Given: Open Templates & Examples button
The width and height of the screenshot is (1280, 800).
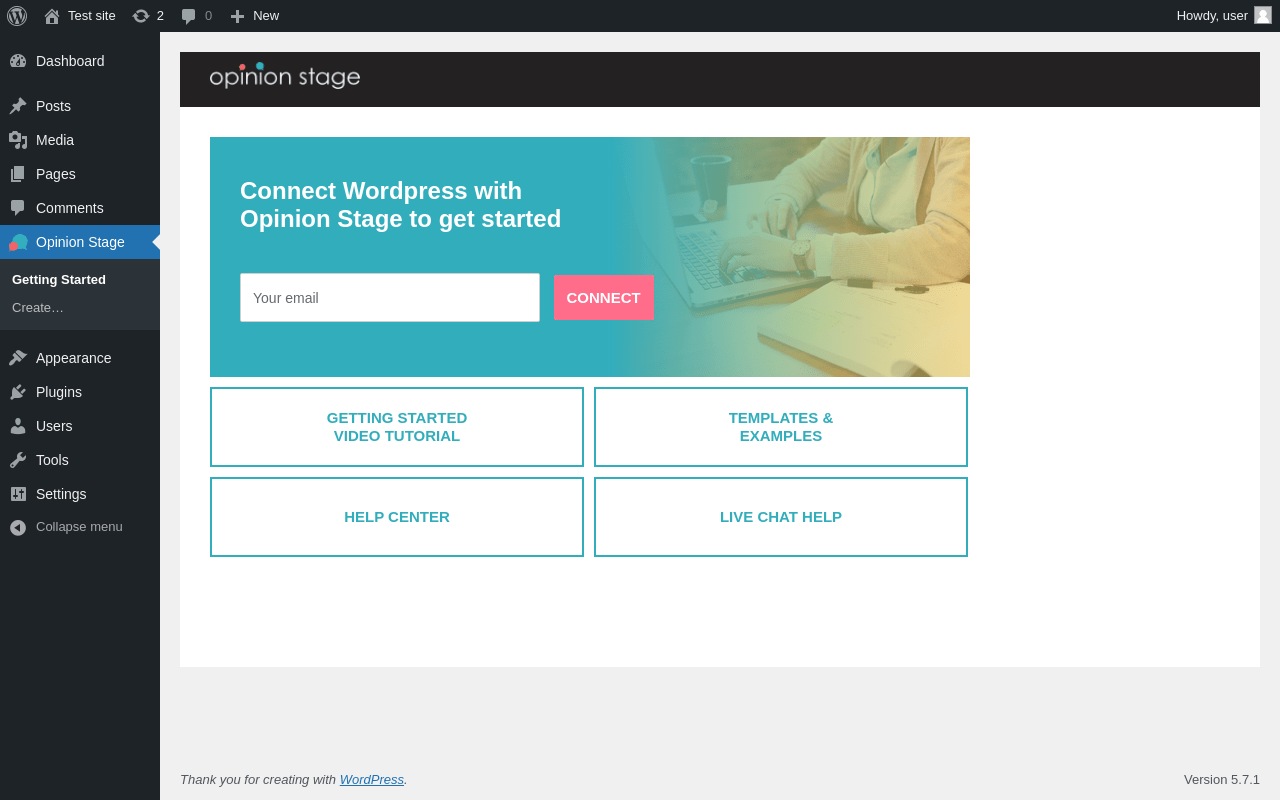Looking at the screenshot, I should (x=781, y=427).
